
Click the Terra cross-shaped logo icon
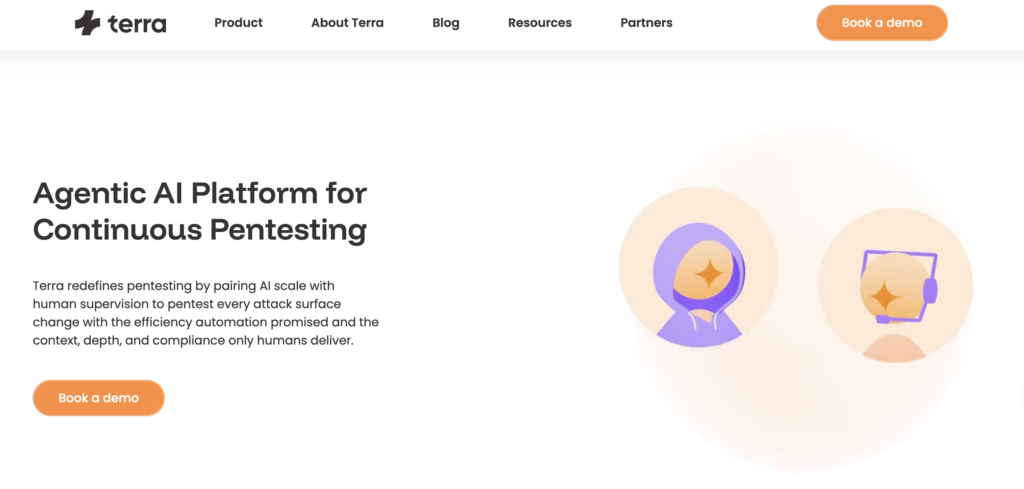coord(88,22)
